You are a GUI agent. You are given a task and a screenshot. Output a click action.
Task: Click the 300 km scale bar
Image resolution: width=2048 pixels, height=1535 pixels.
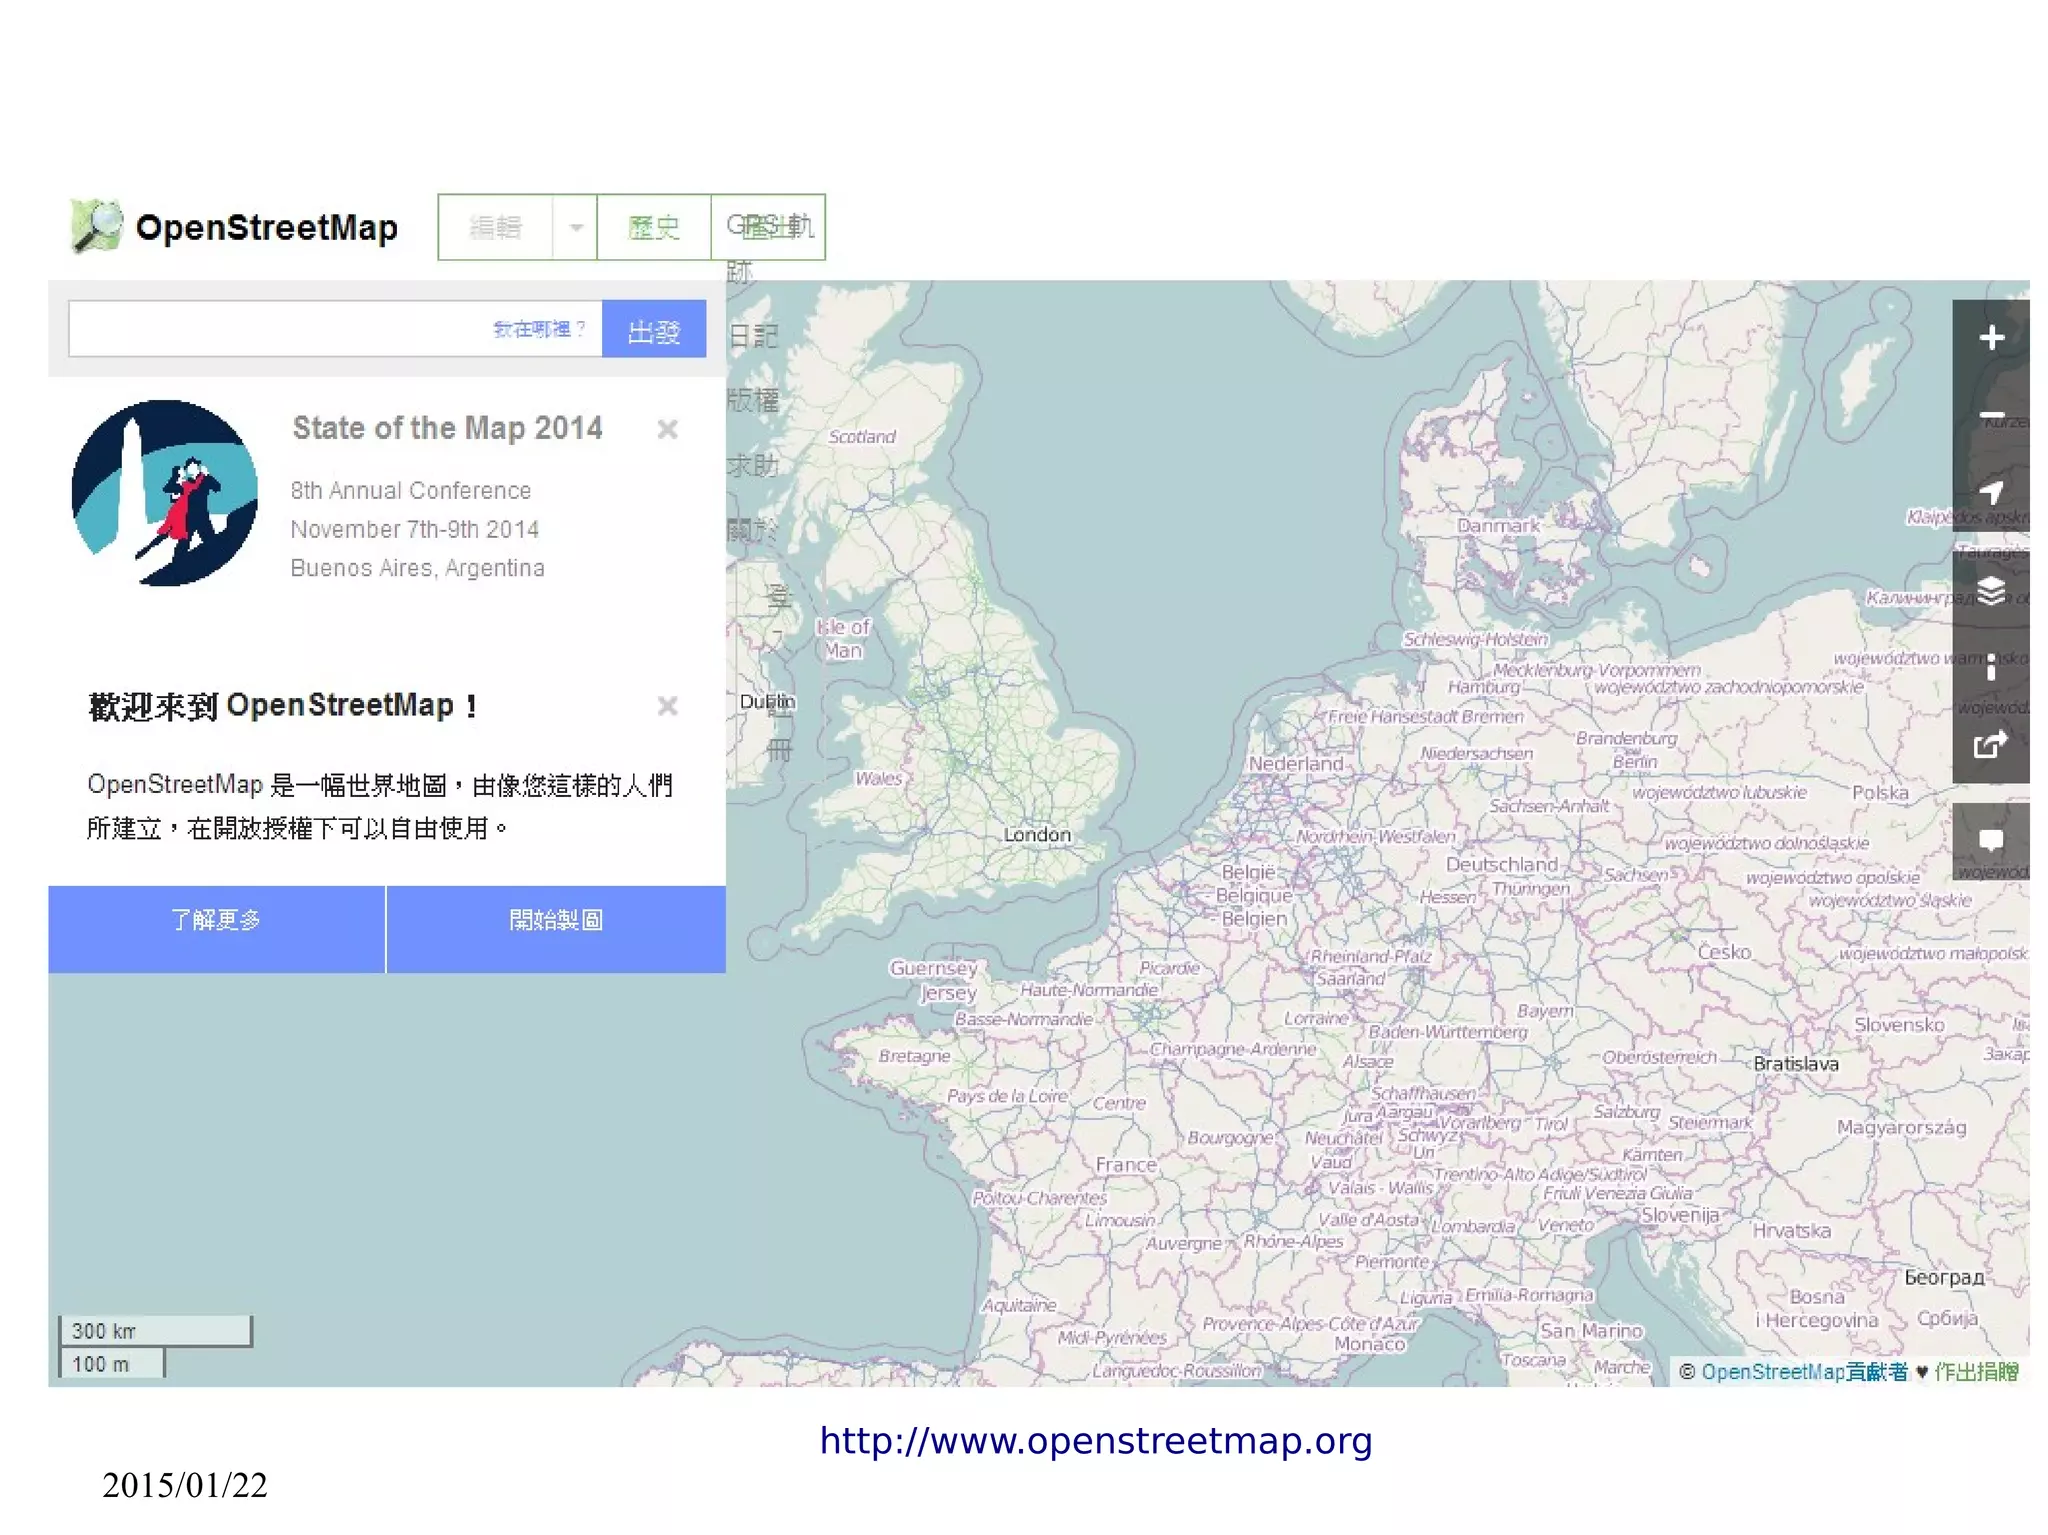coord(155,1330)
